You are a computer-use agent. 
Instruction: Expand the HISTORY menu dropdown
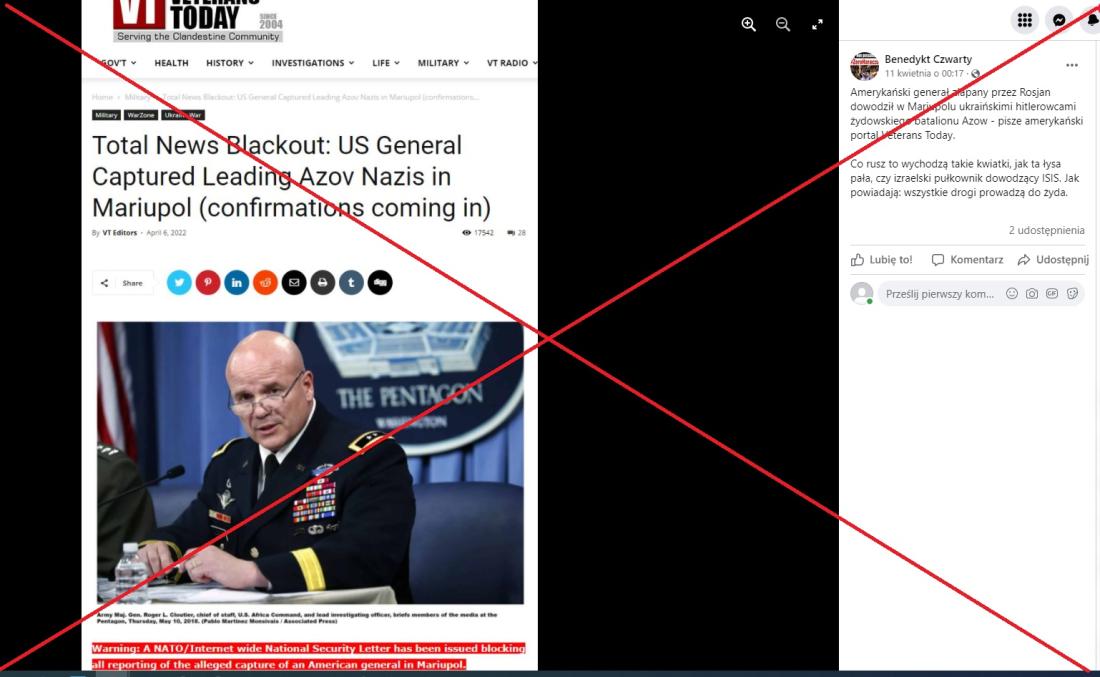pyautogui.click(x=230, y=63)
